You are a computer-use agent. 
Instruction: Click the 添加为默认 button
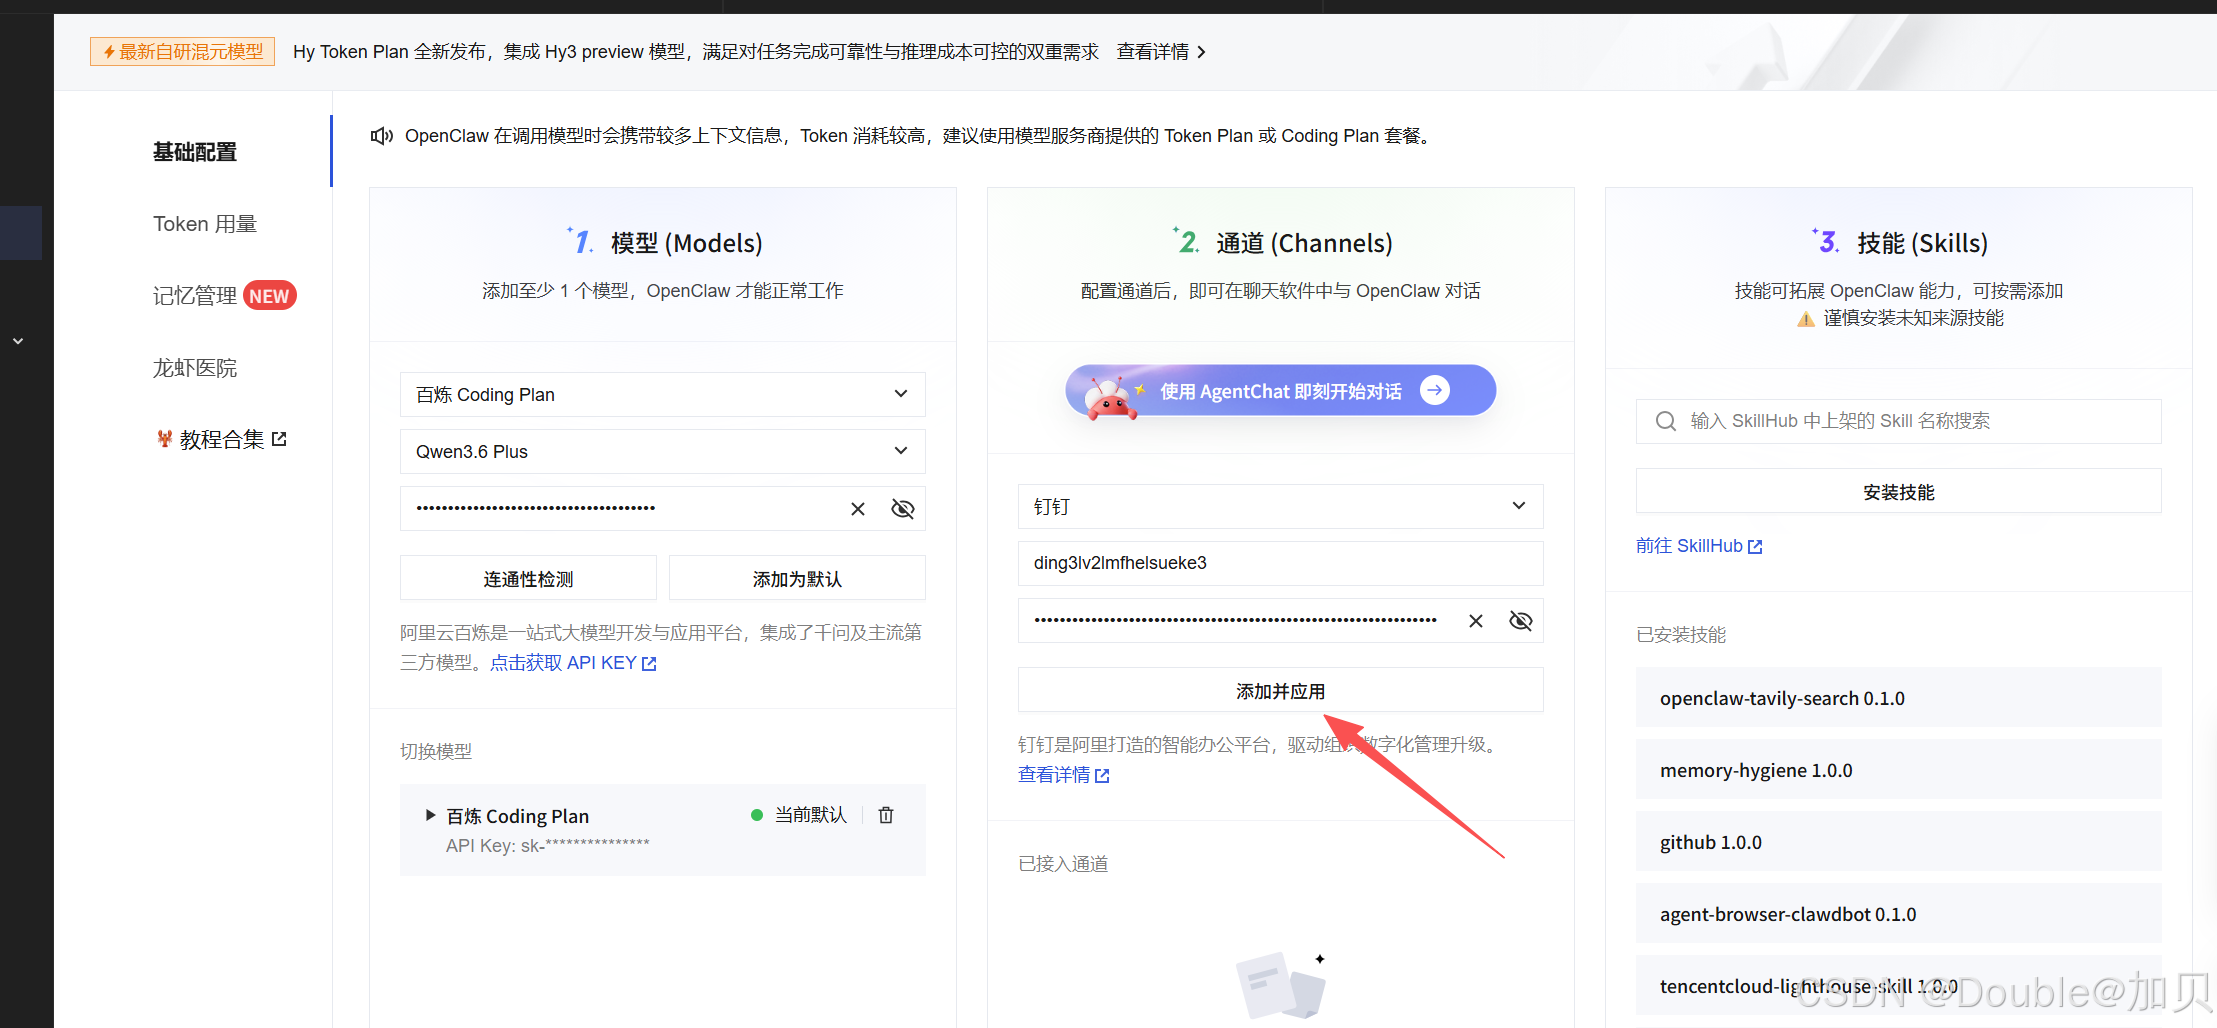click(797, 578)
